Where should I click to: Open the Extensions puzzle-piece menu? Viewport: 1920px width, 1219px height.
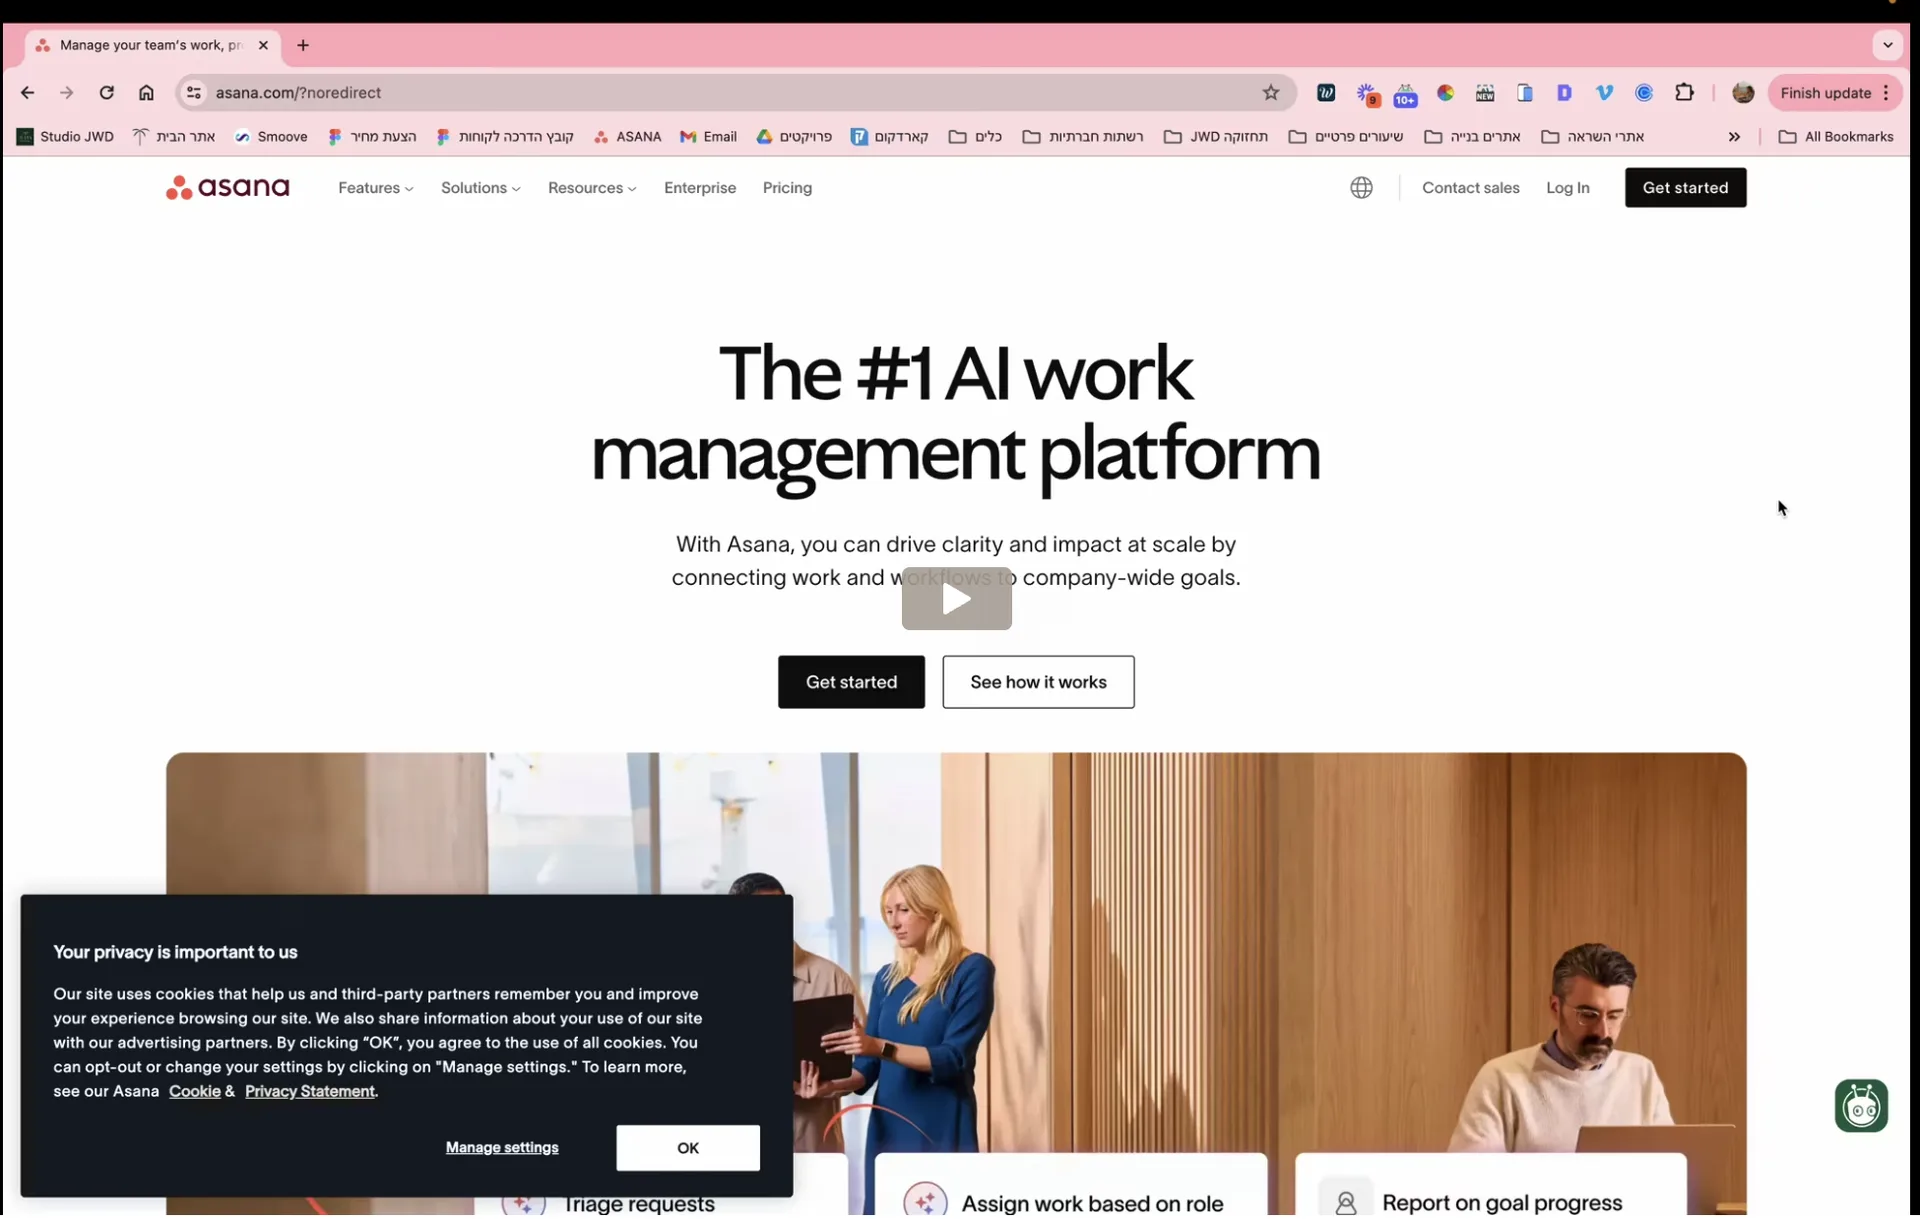coord(1685,93)
